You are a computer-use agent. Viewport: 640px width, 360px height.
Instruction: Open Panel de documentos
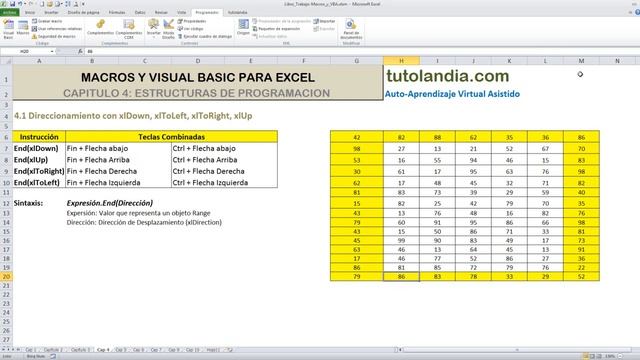click(351, 29)
